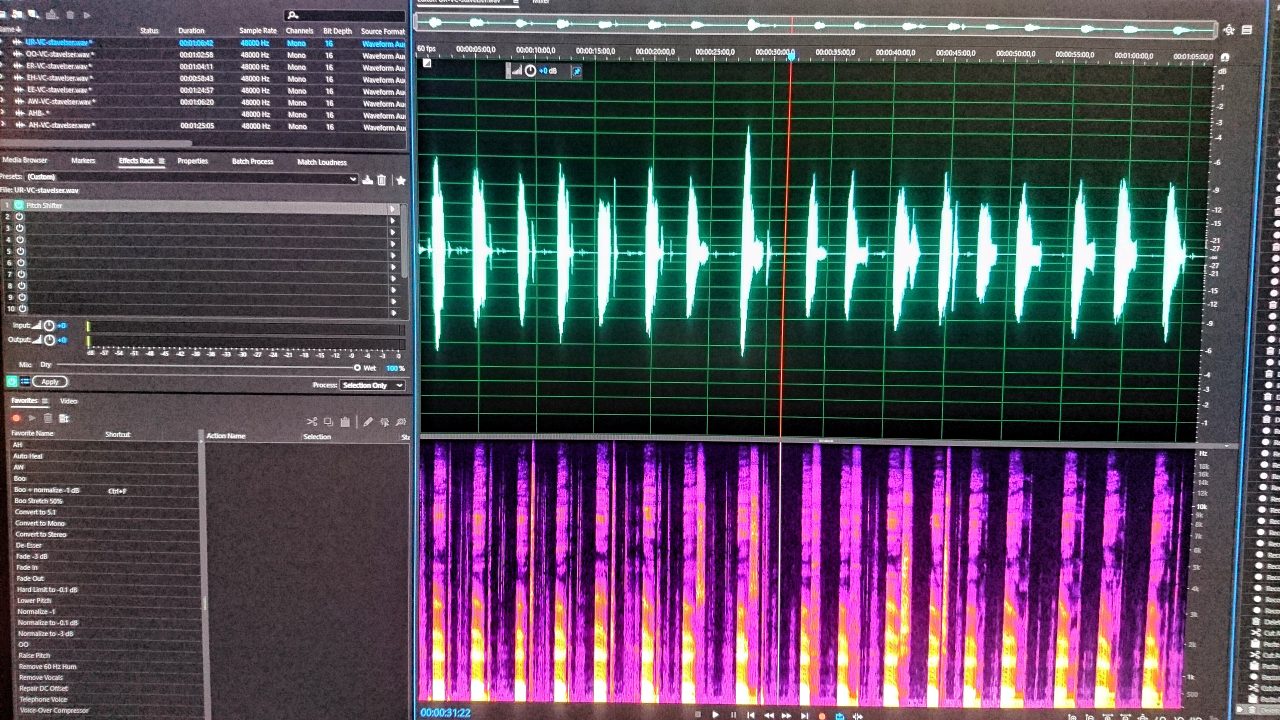The width and height of the screenshot is (1280, 720).
Task: Click the Cut icon in history toolbar
Action: coord(312,422)
